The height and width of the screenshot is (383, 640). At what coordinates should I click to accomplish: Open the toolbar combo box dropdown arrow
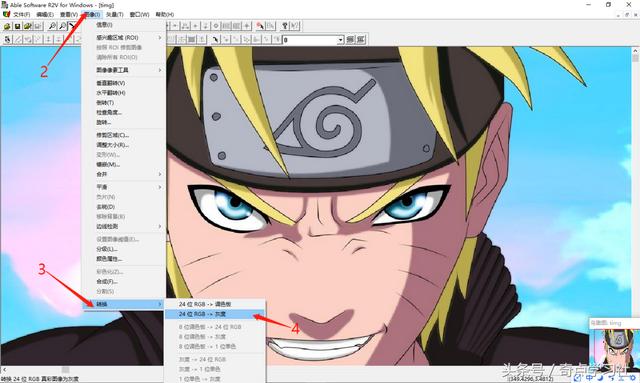point(340,40)
